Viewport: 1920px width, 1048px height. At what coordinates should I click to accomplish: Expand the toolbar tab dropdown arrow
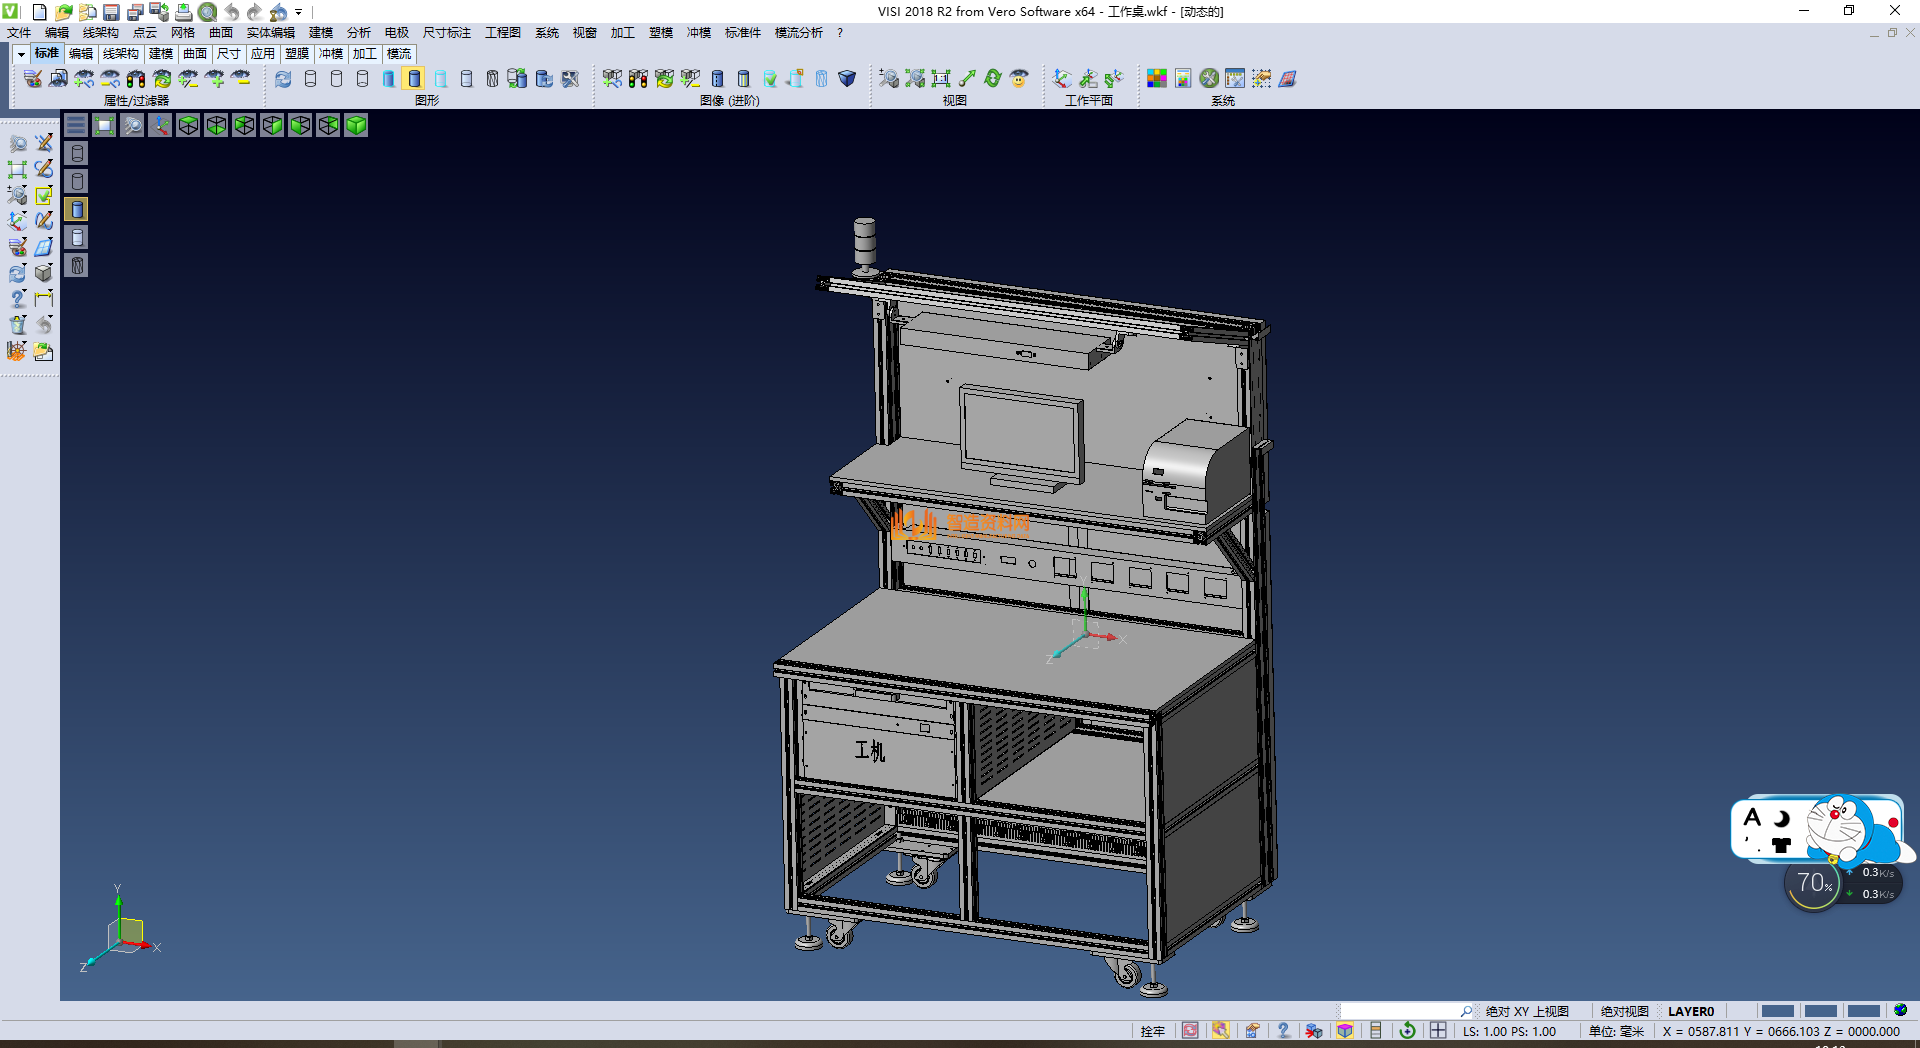(x=21, y=54)
